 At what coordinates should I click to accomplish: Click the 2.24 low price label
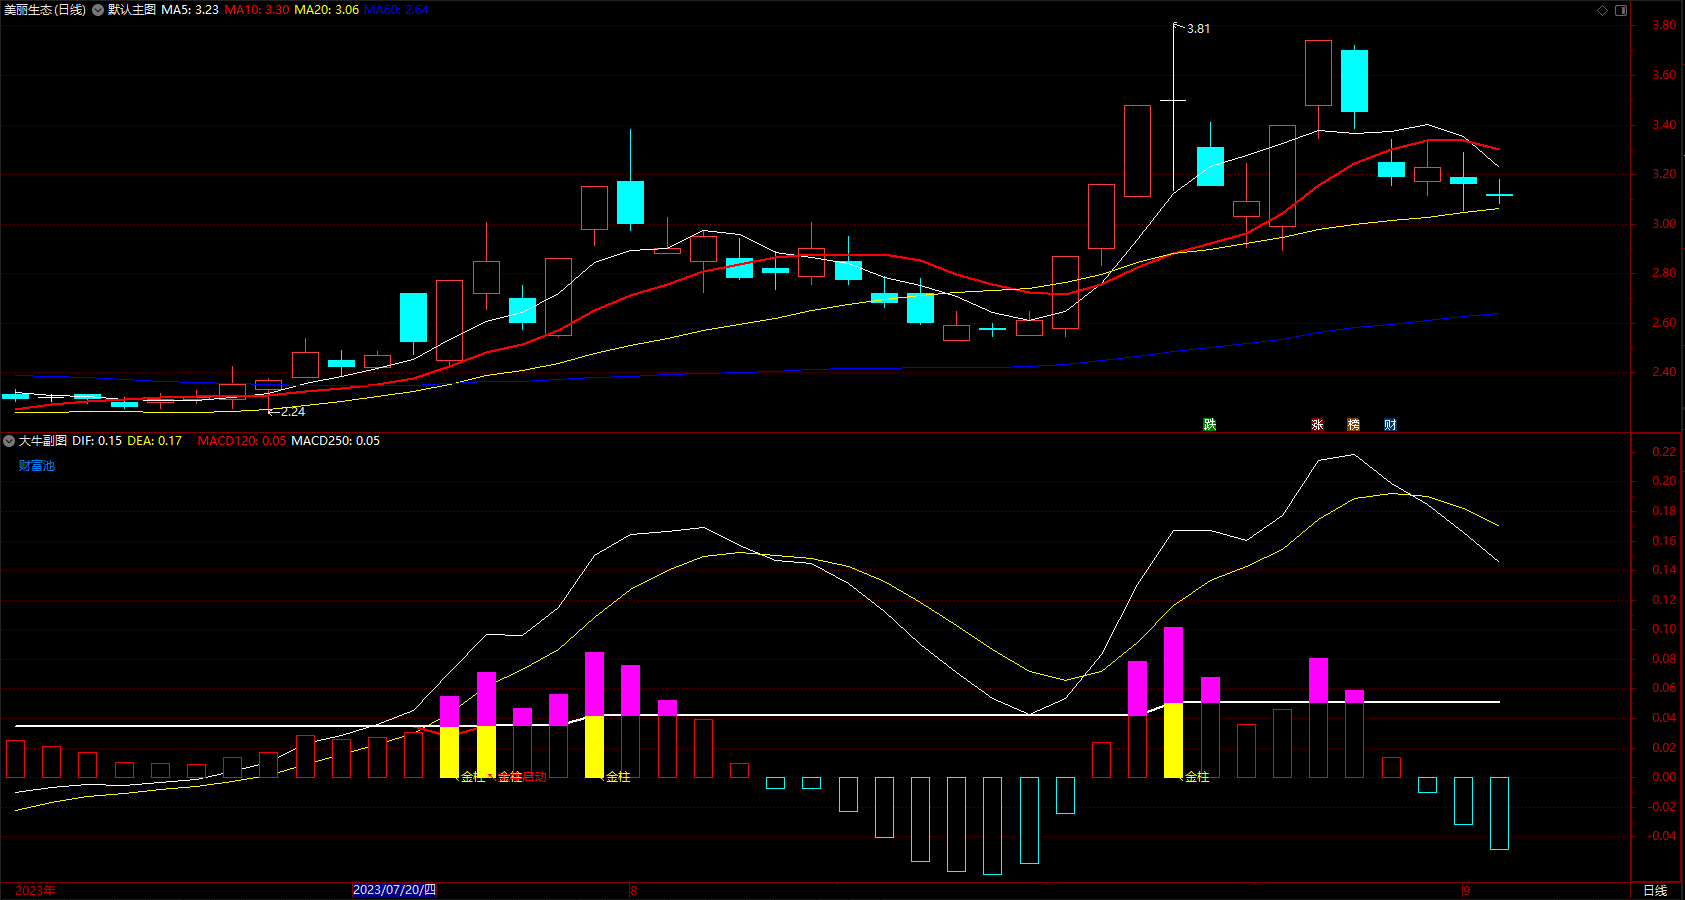coord(293,412)
